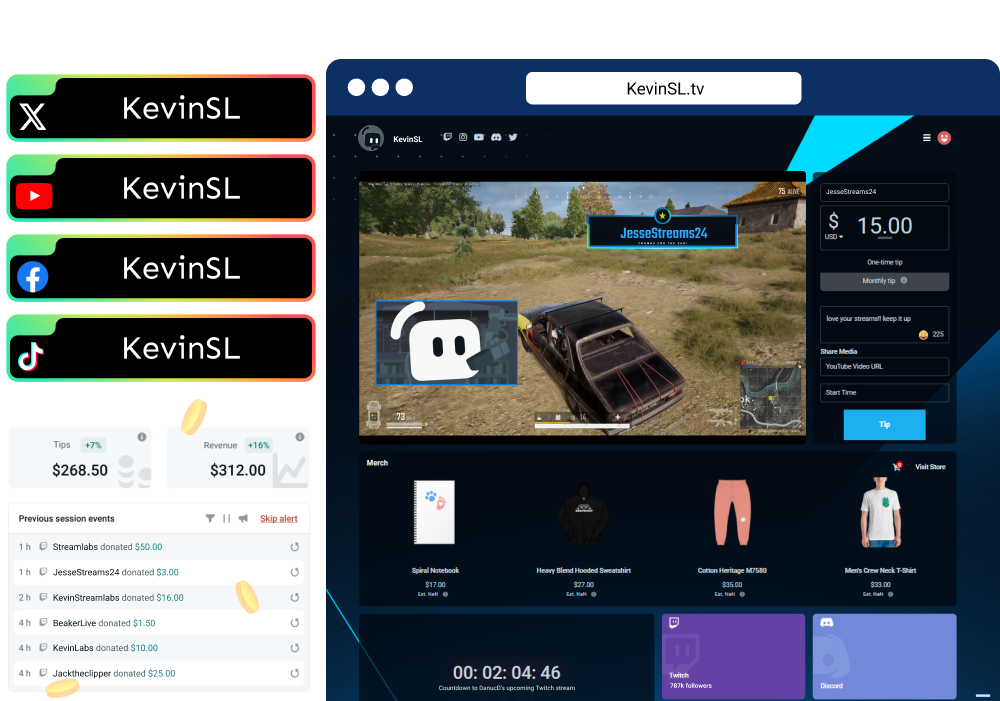Open the Discord icon in the header
The width and height of the screenshot is (1000, 701).
tap(496, 137)
